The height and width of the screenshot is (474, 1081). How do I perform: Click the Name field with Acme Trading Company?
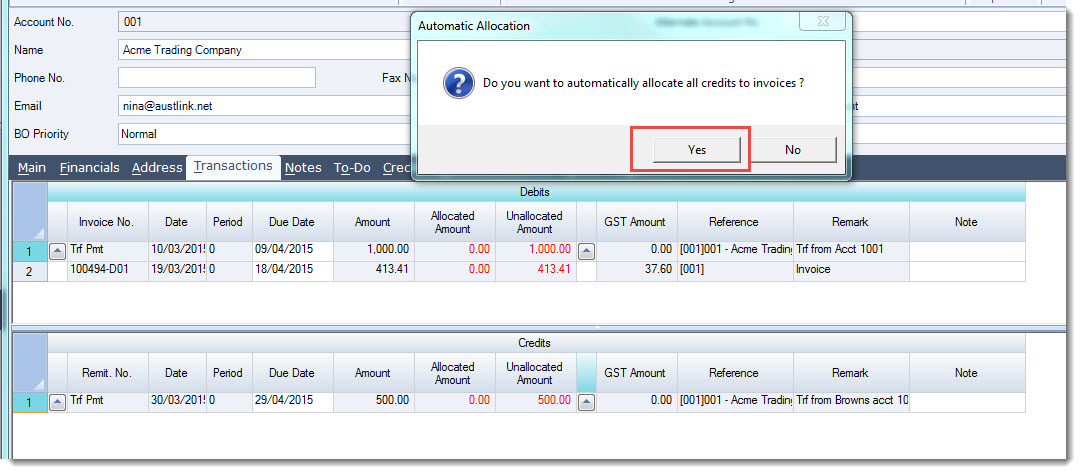point(265,50)
